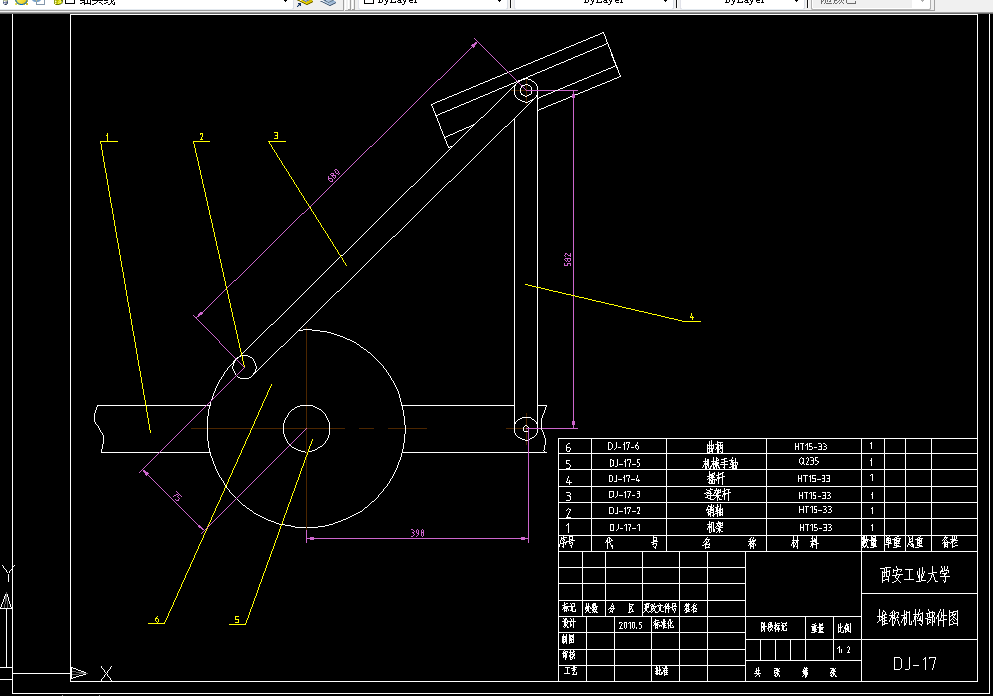Select balloon number 5 leader label
The image size is (993, 696).
pos(237,620)
